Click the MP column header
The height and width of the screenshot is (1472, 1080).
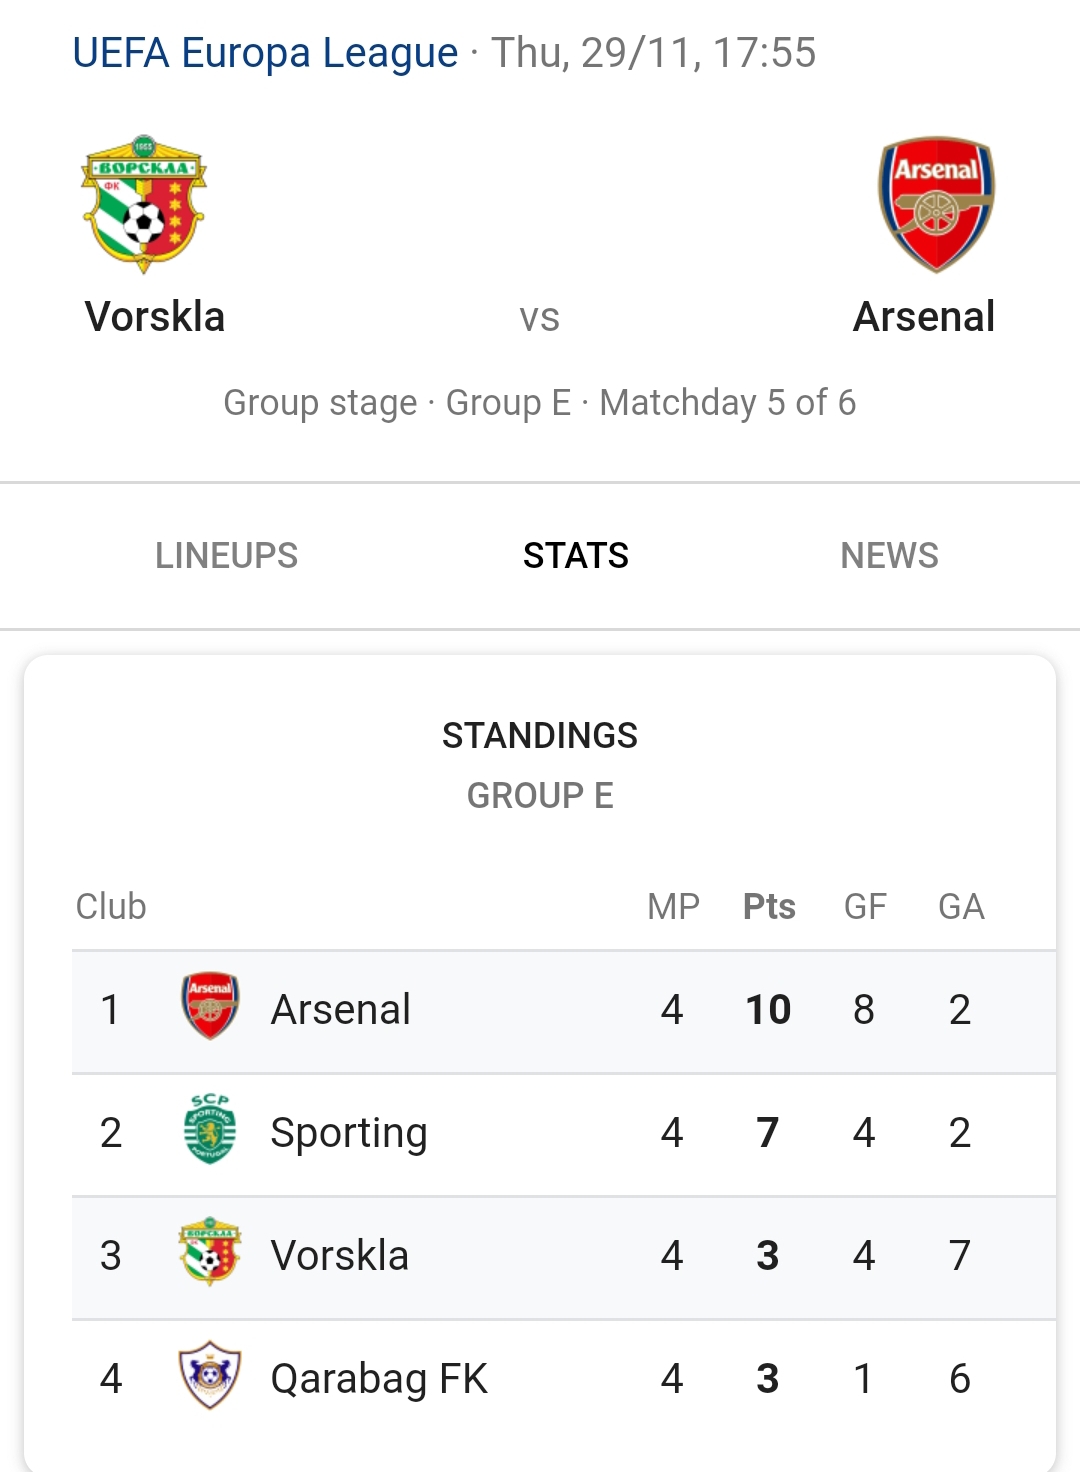pos(673,907)
